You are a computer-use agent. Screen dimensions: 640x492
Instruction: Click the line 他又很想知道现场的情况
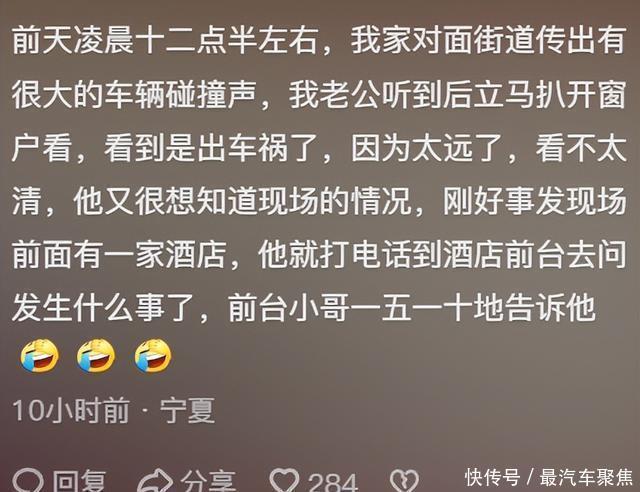point(319,201)
